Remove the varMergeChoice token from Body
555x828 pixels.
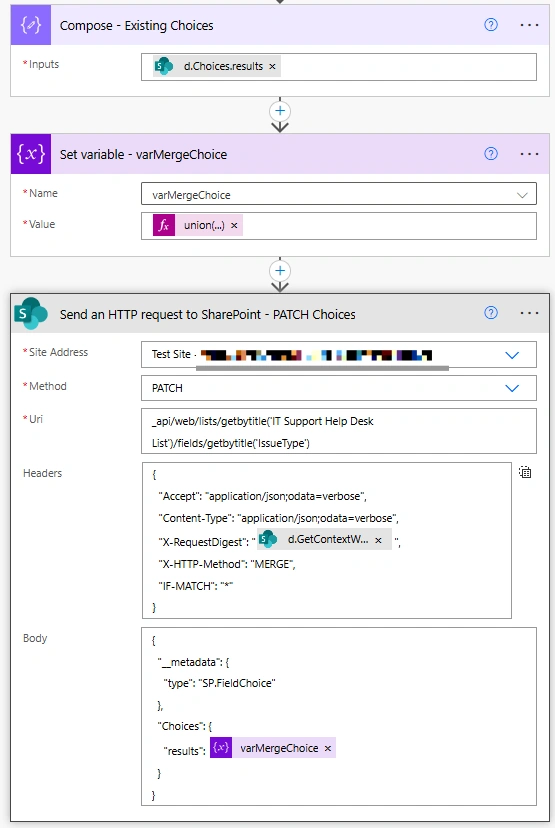[x=328, y=748]
